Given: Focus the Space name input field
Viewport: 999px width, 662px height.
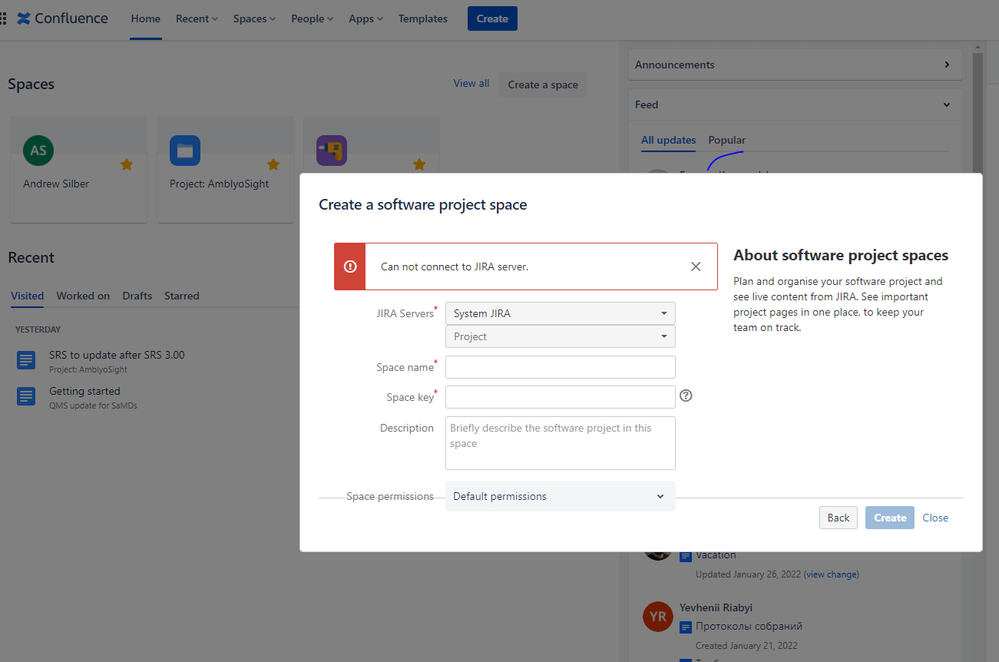Looking at the screenshot, I should point(560,367).
